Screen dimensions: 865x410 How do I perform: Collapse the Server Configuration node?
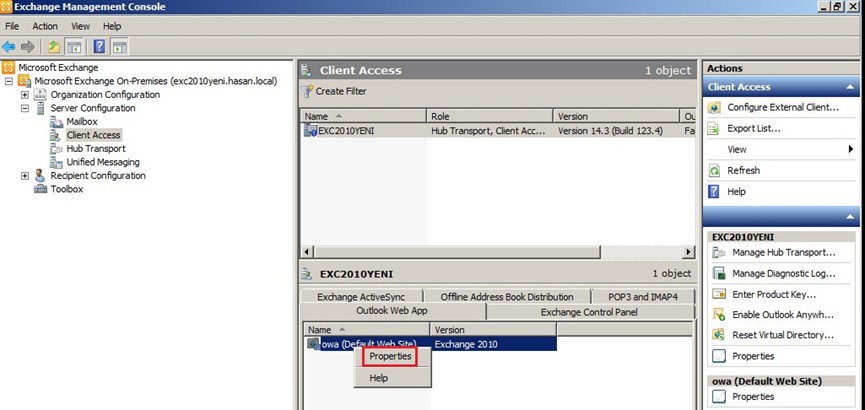pyautogui.click(x=25, y=108)
